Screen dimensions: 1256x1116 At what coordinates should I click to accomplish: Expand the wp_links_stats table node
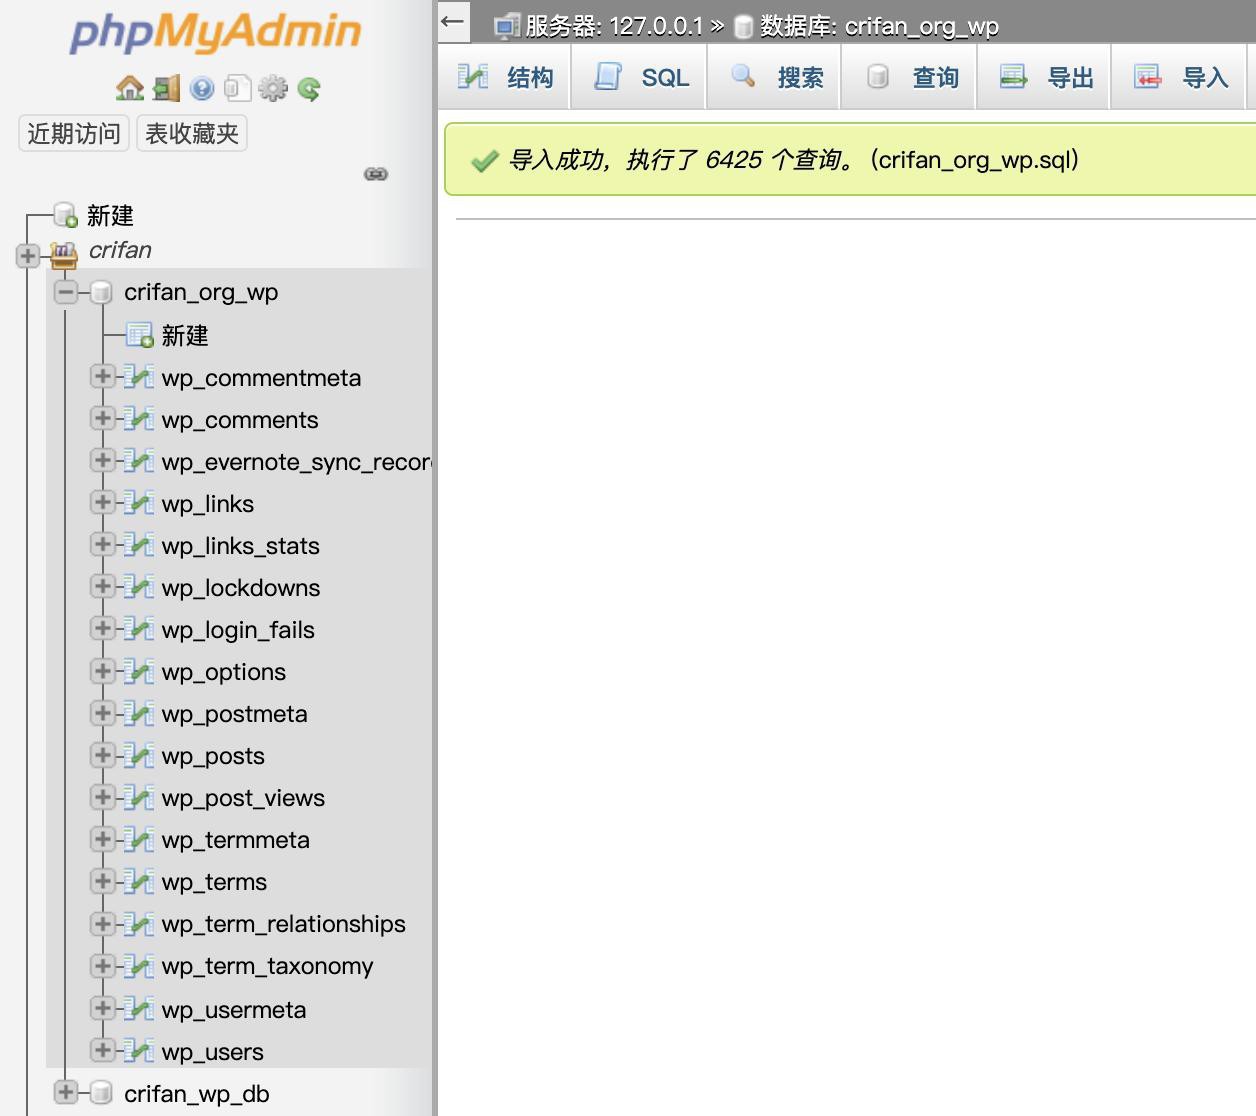[102, 545]
